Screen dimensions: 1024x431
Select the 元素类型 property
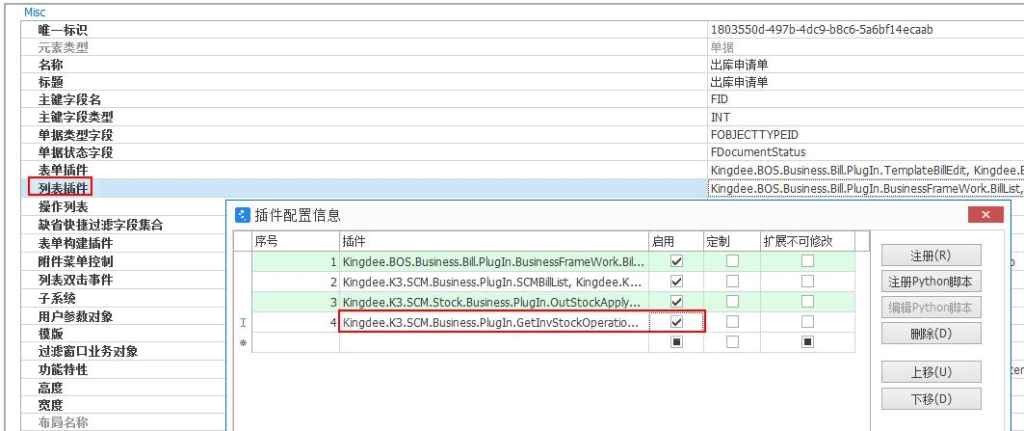[63, 48]
